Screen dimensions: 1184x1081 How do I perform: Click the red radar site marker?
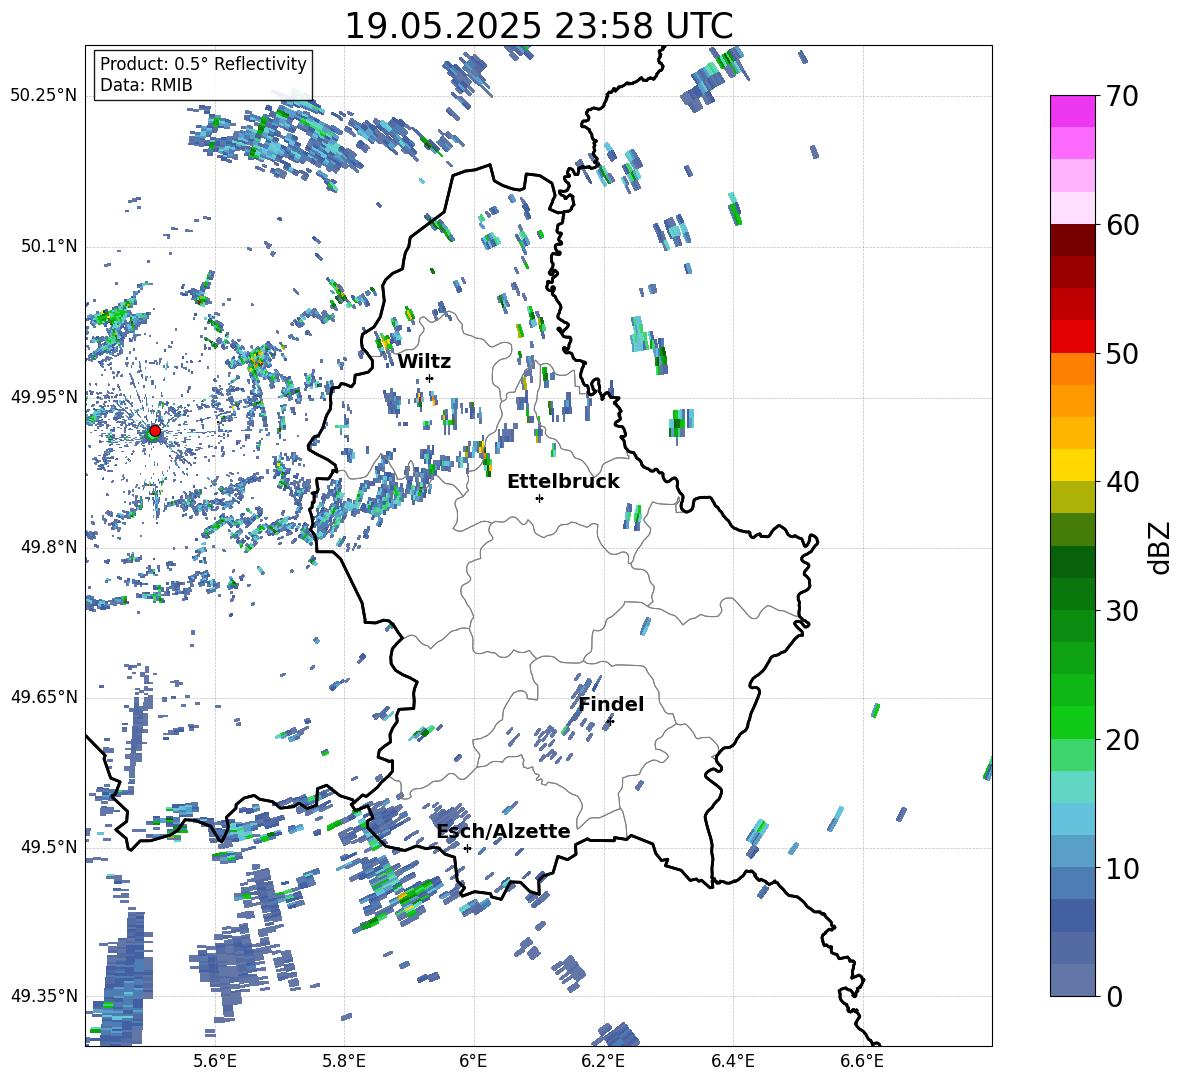click(155, 430)
